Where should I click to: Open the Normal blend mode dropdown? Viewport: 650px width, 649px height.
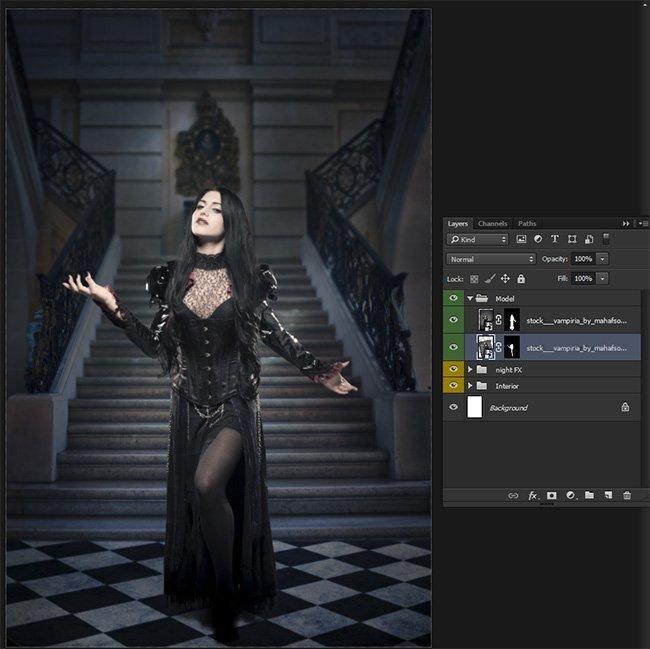click(x=491, y=259)
